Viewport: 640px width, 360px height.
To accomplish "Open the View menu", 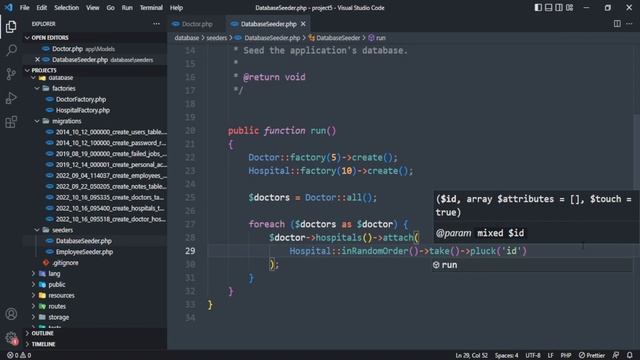I will pos(93,7).
